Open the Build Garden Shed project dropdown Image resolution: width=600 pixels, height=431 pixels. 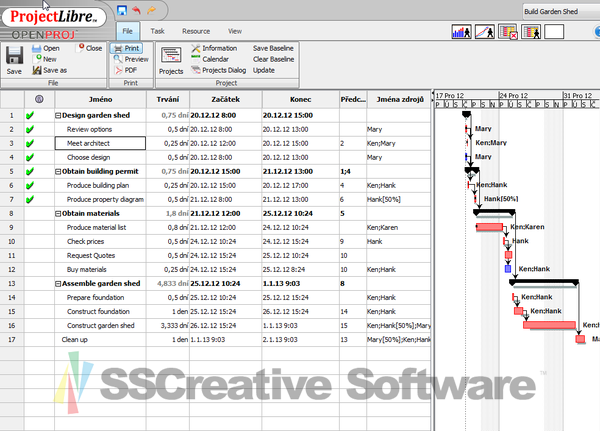point(558,11)
